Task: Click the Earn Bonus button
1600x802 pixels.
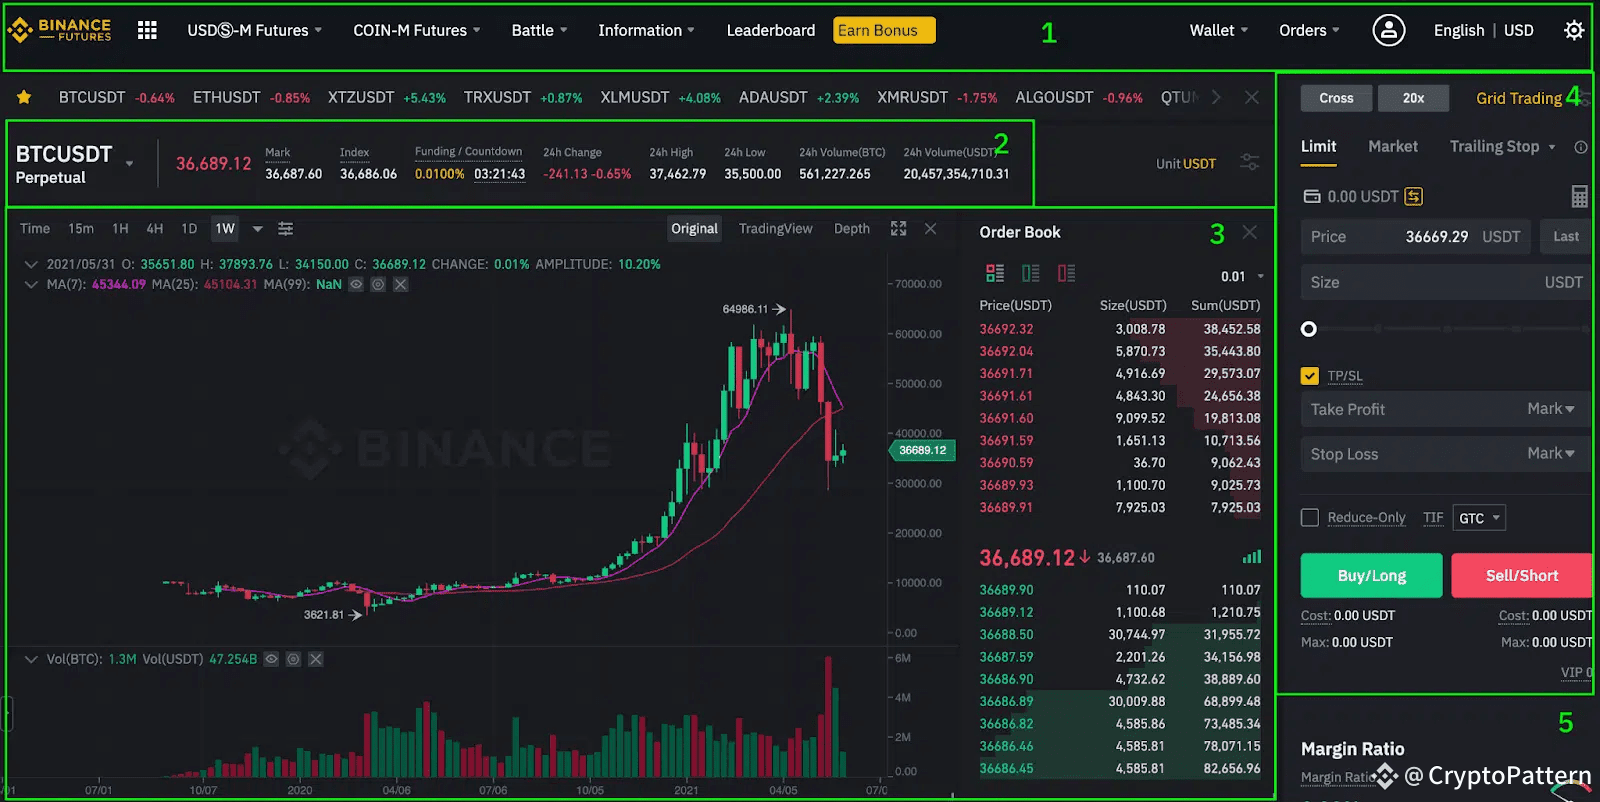Action: (x=884, y=30)
